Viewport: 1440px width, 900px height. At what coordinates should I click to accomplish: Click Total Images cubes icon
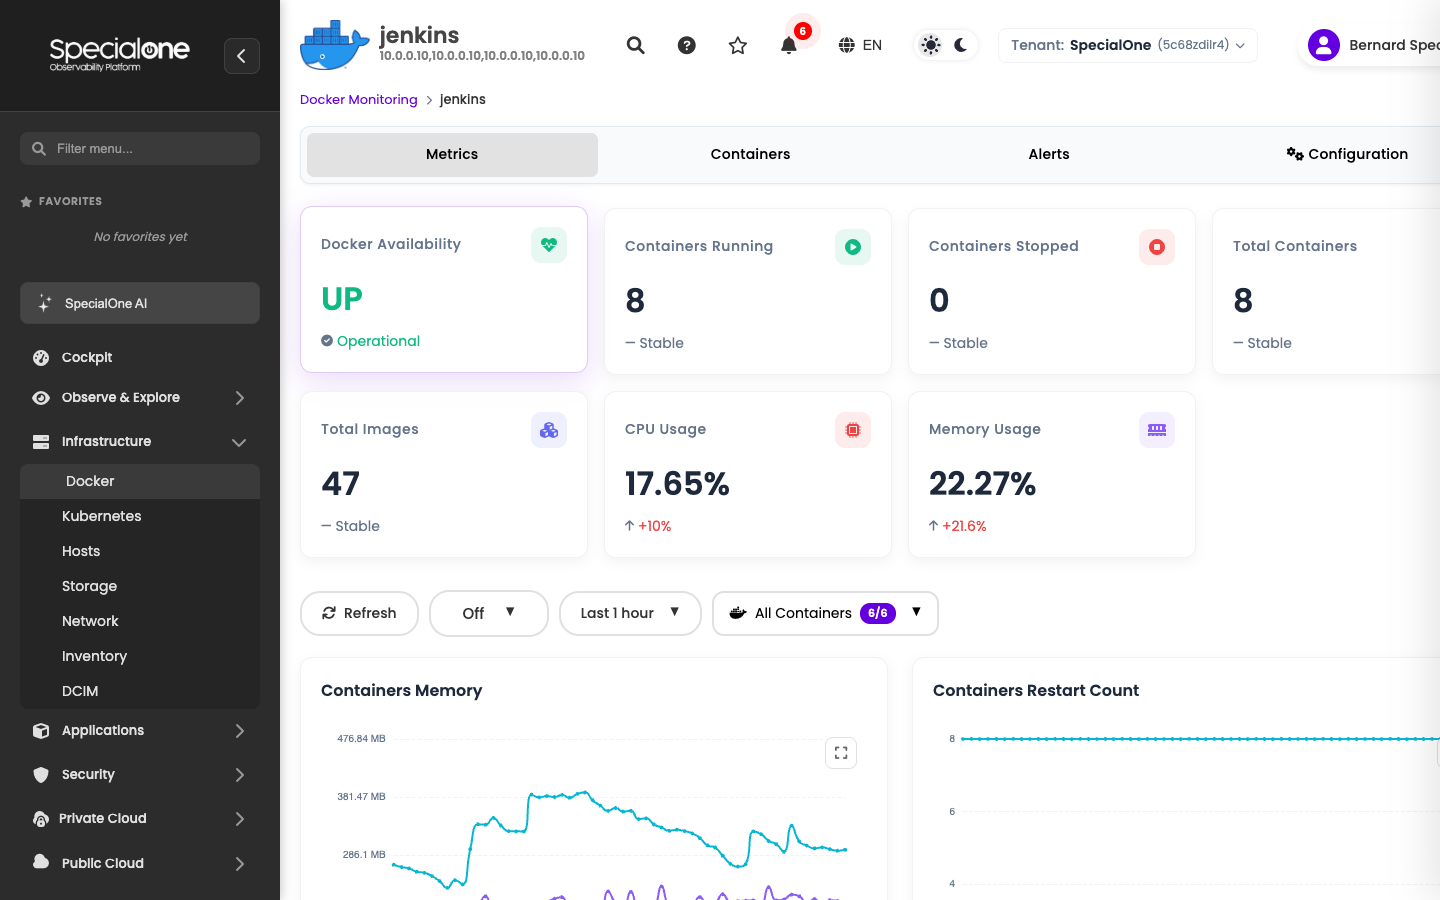549,430
